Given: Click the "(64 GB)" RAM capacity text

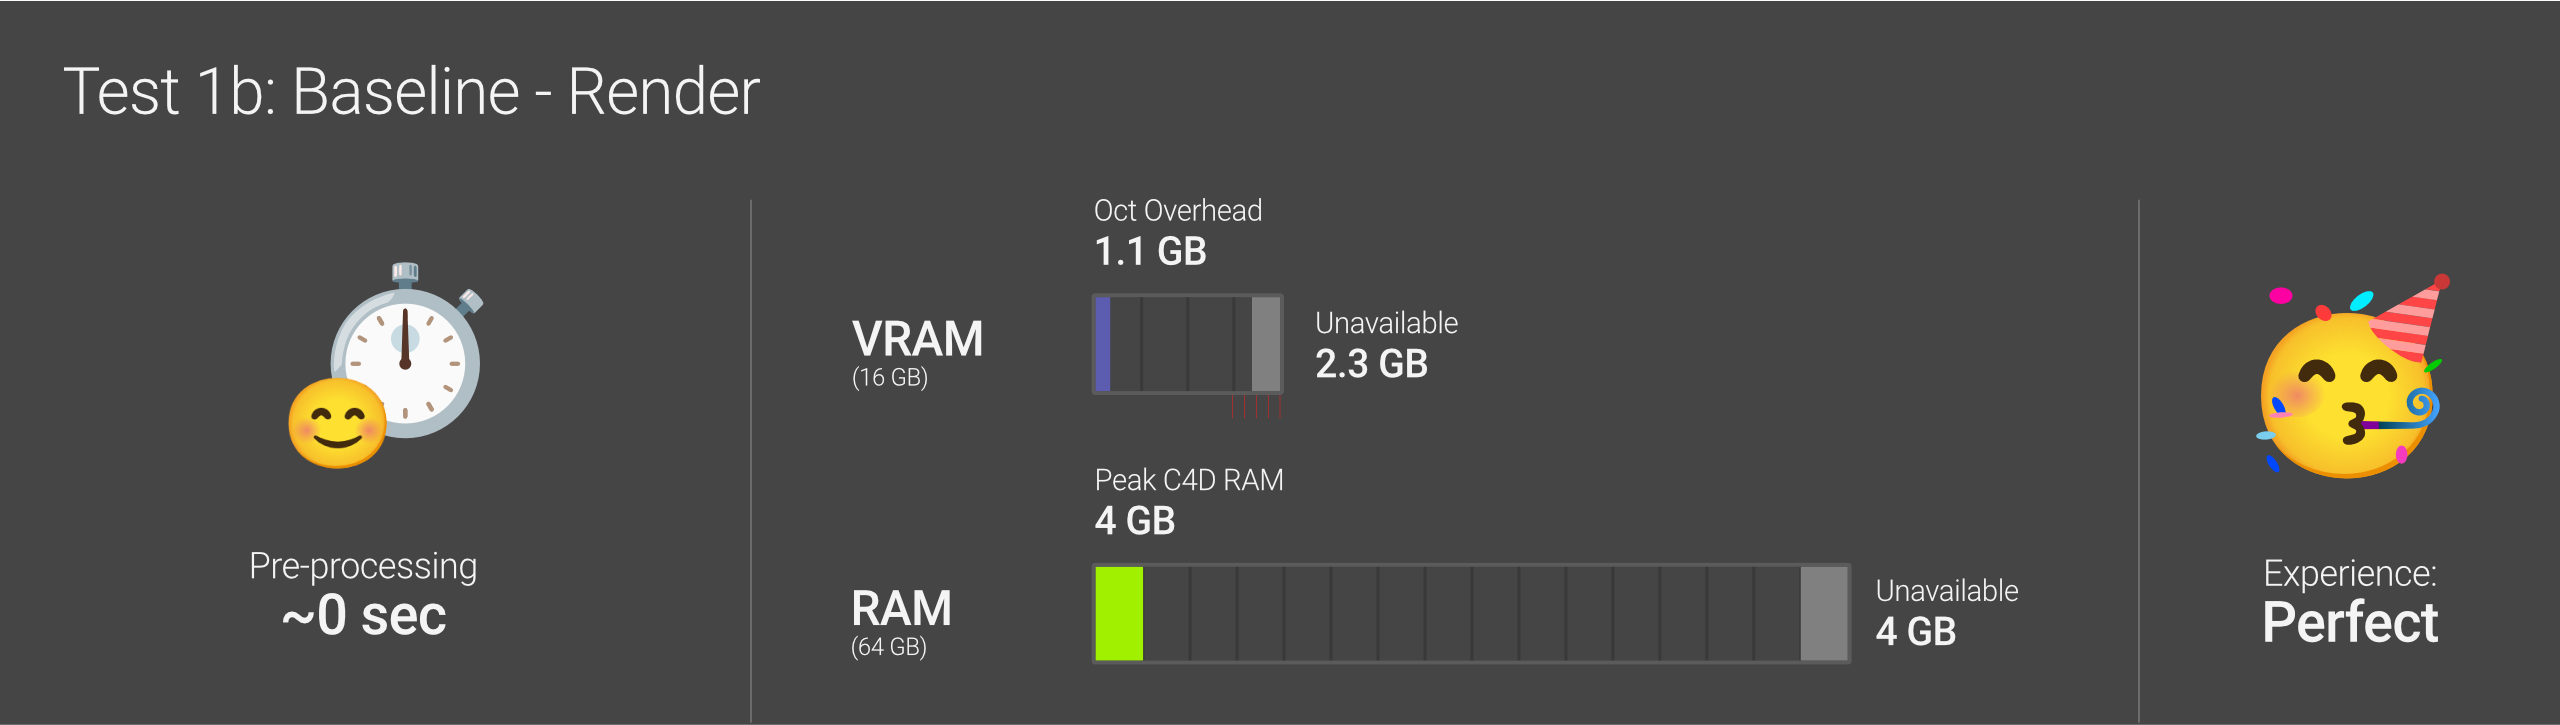Looking at the screenshot, I should pos(889,647).
